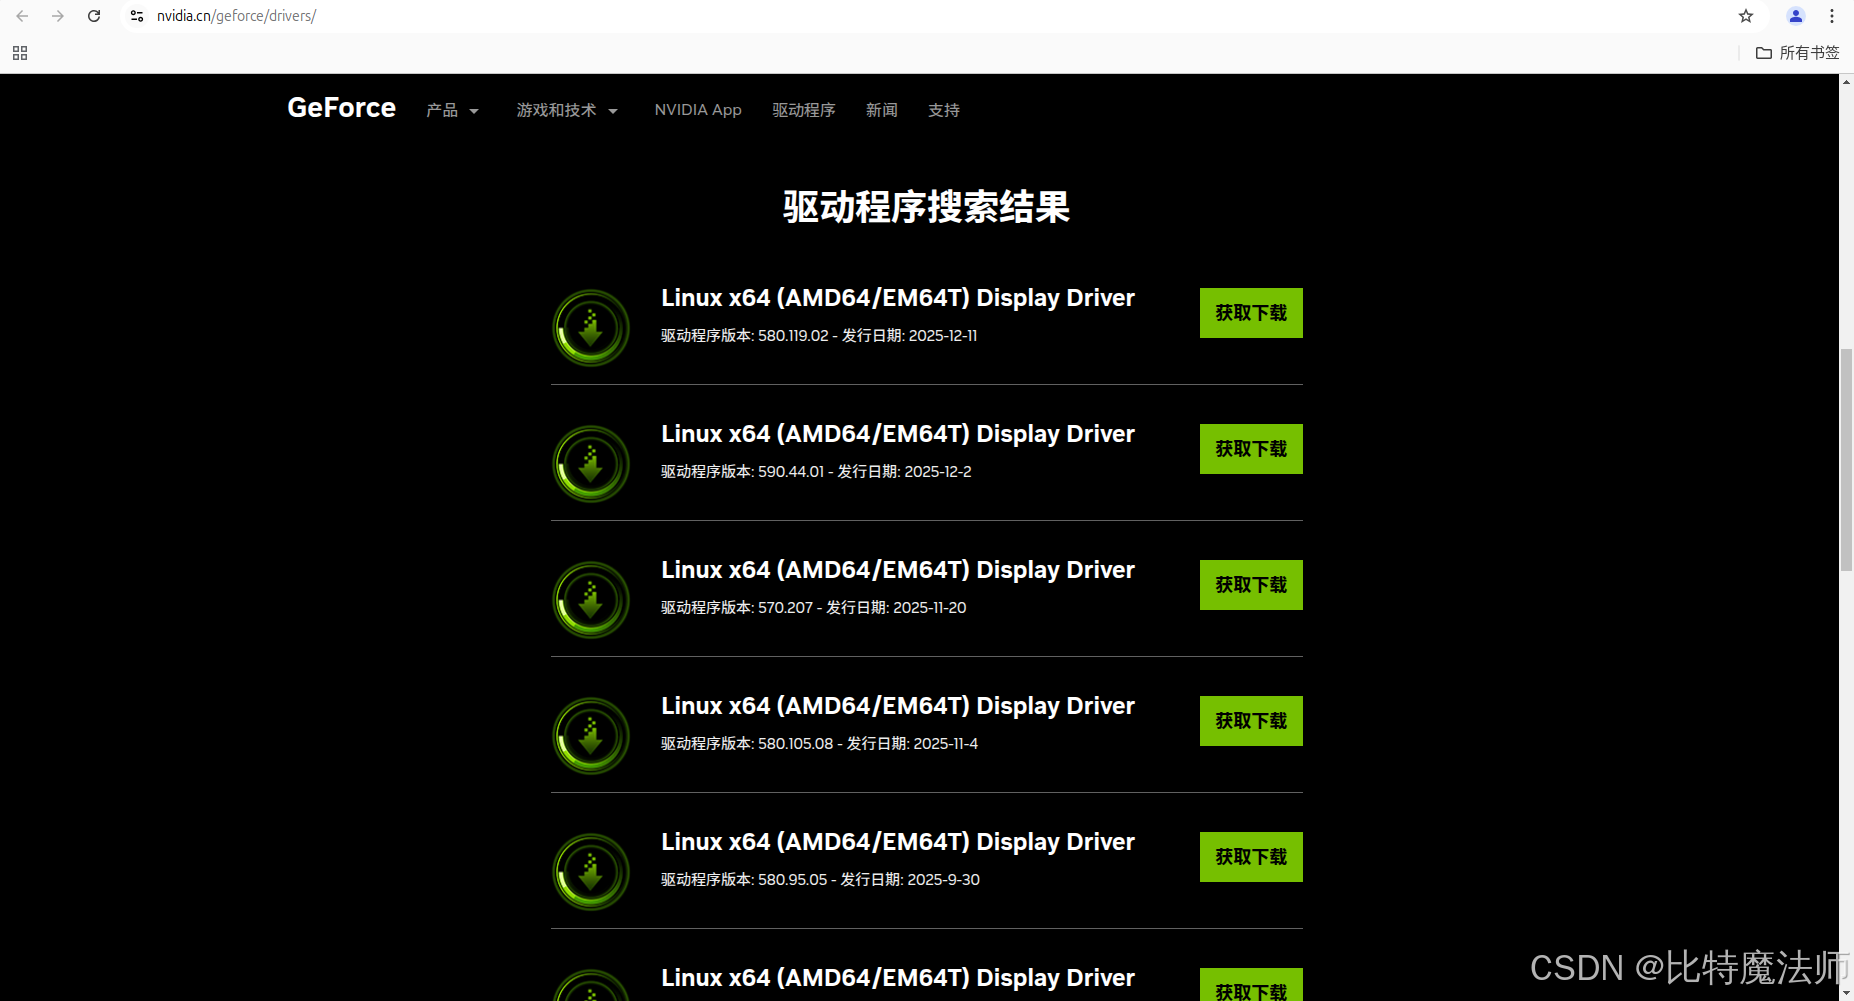
Task: Open driver title dated 2025-9-30
Action: click(x=897, y=842)
